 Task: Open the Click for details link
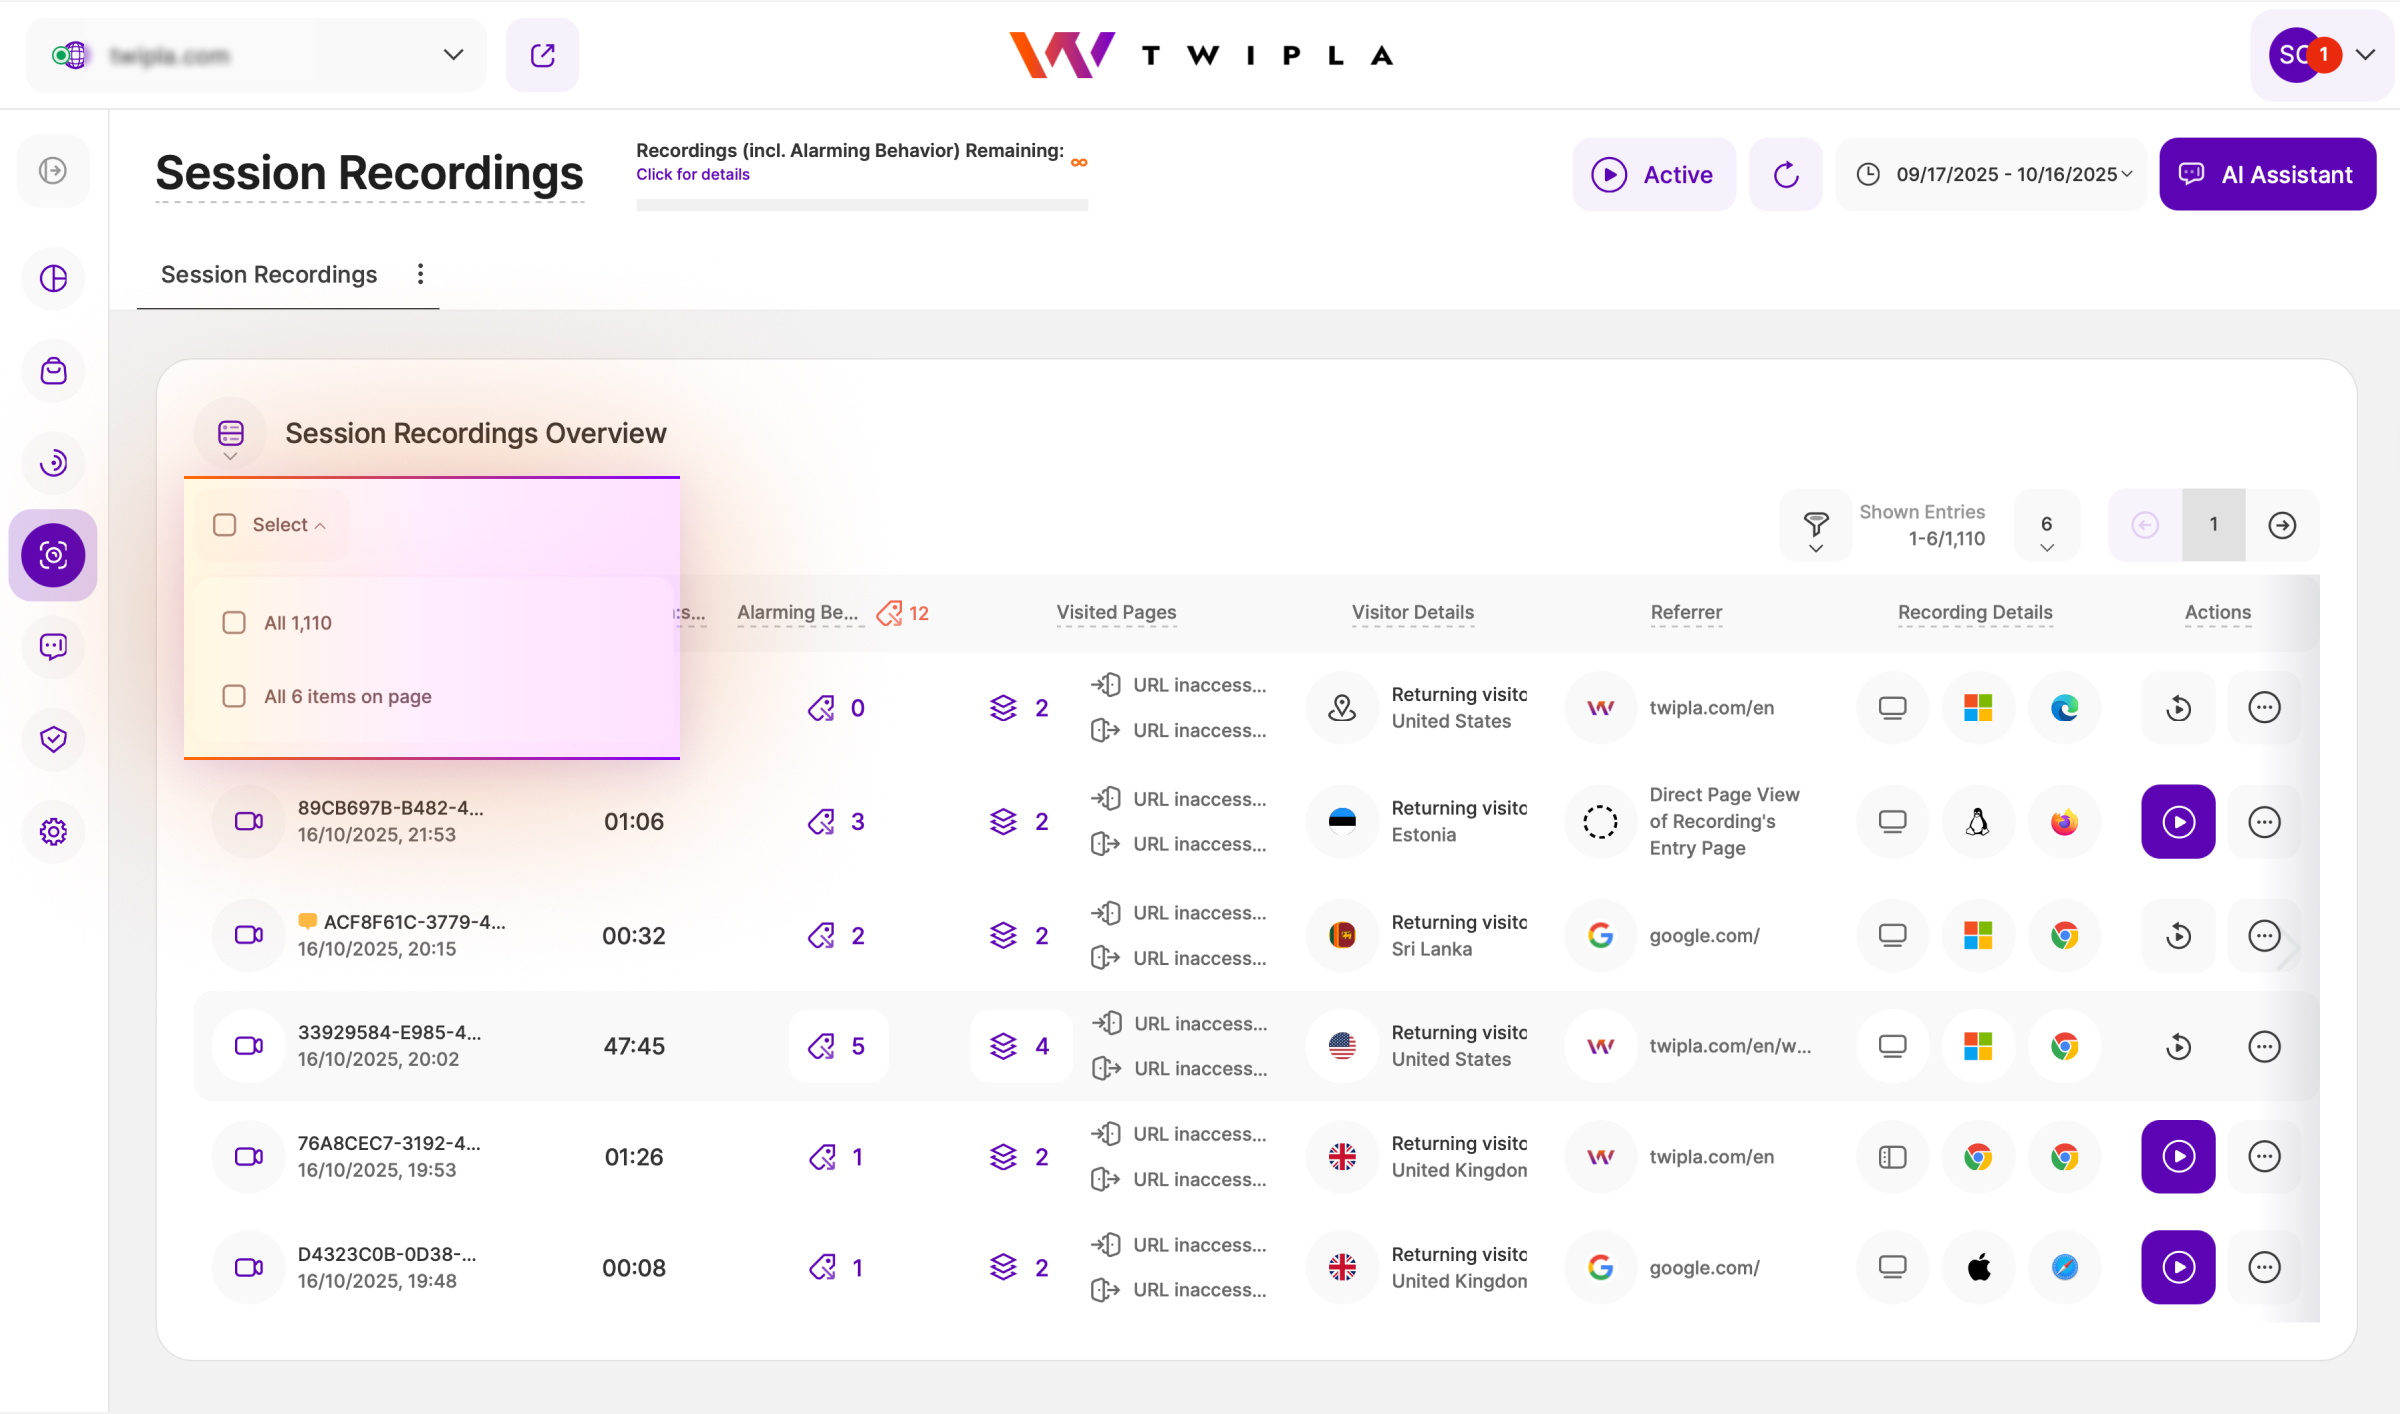tap(692, 174)
